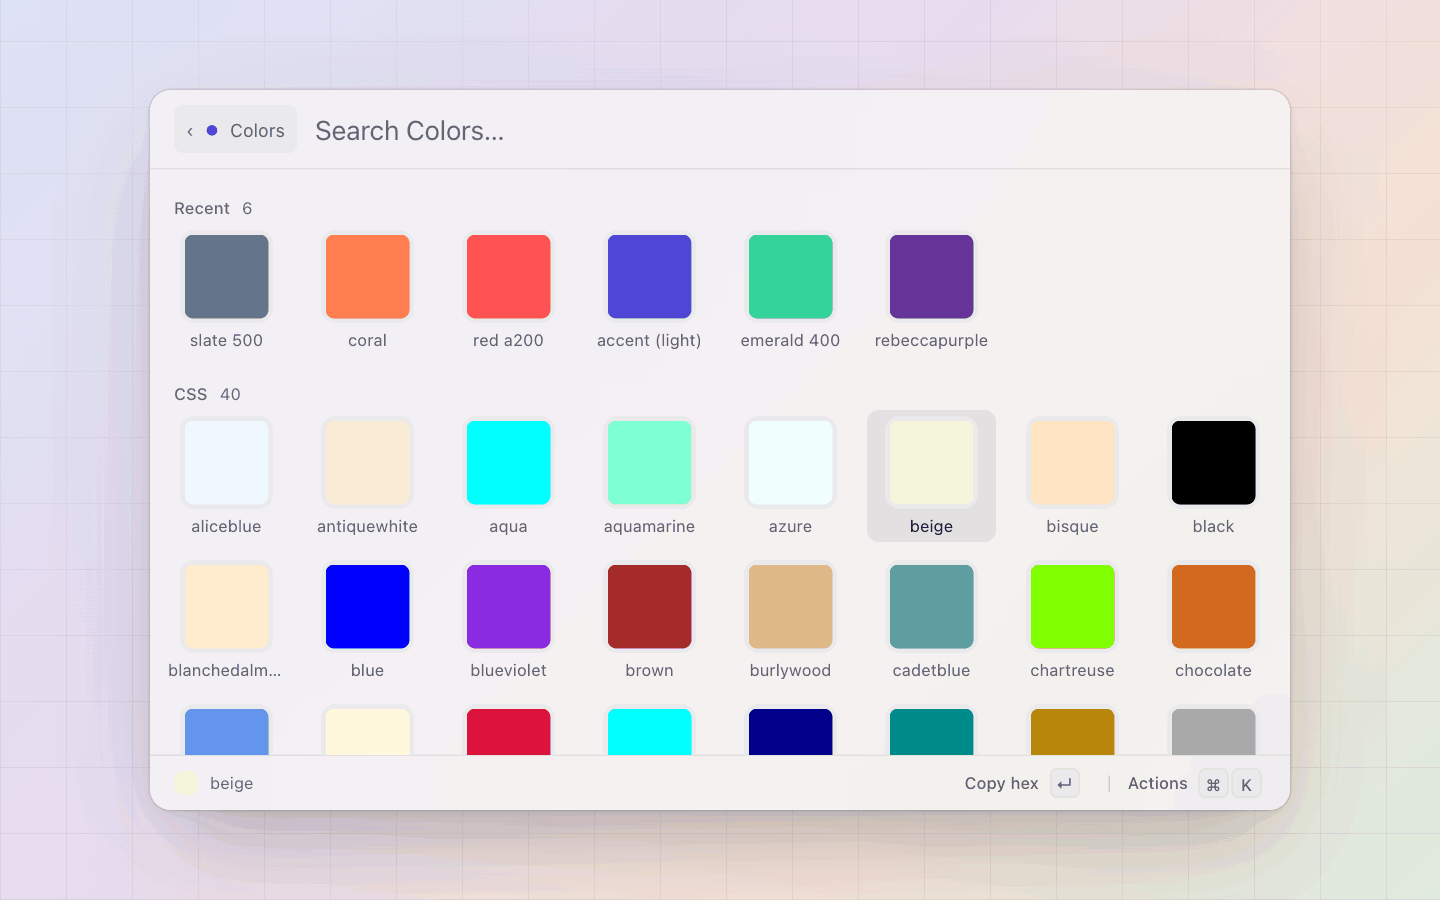Click the navy swatch below burlywood
Image resolution: width=1440 pixels, height=900 pixels.
[791, 731]
